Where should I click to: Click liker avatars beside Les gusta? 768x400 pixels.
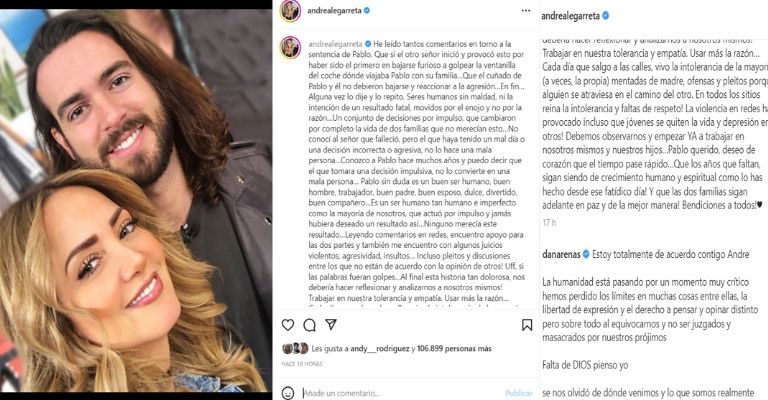pos(295,349)
